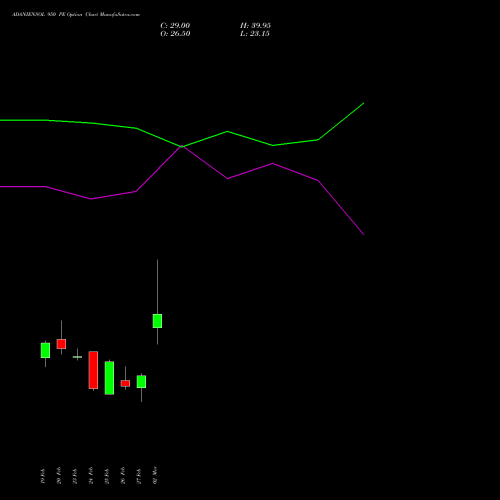Screen dimensions: 500x500
Task: Select the large red candle above 24 Feb
Action: (x=93, y=370)
